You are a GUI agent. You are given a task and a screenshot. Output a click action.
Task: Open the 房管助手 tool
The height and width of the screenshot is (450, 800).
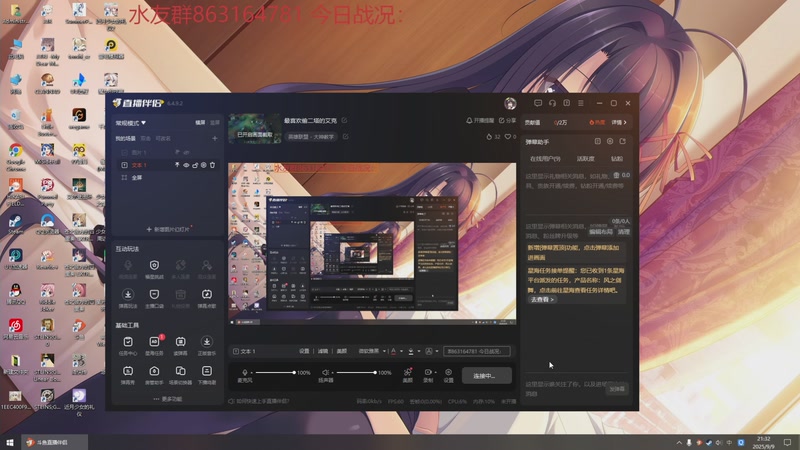click(154, 374)
